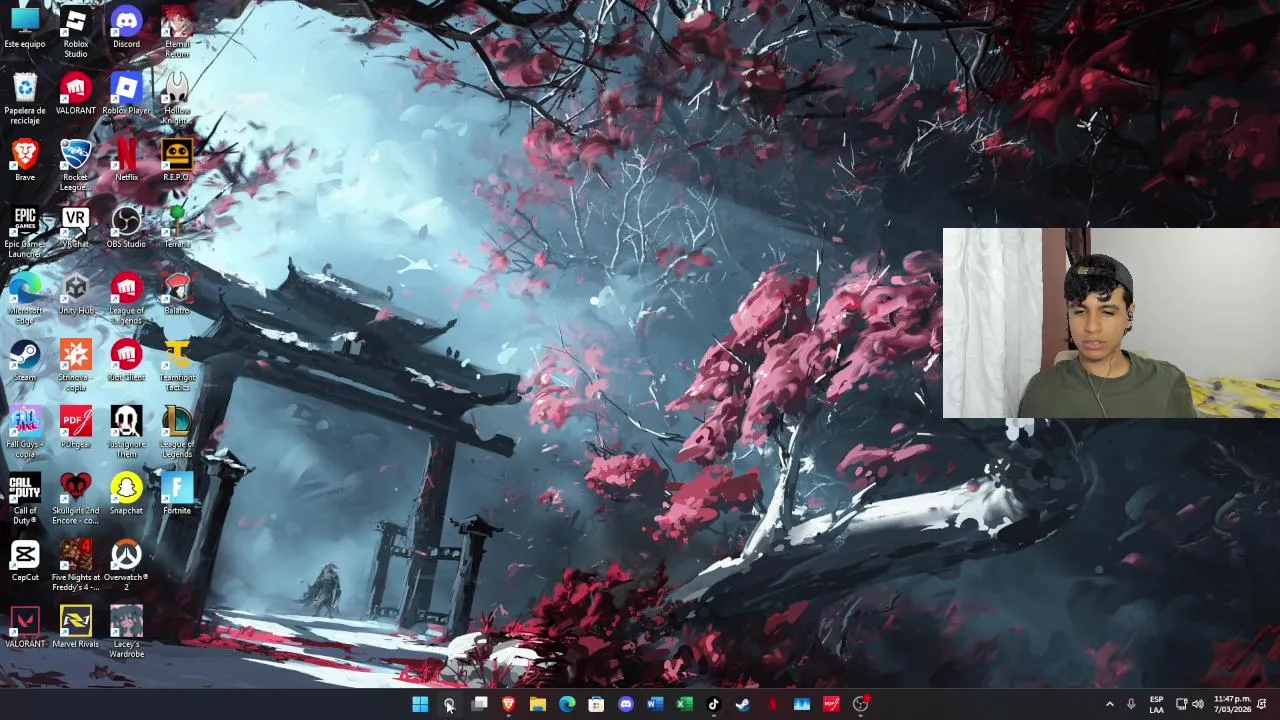Select the Five Nights at Freddy's 4 shortcut
This screenshot has width=1280, height=720.
(x=76, y=565)
